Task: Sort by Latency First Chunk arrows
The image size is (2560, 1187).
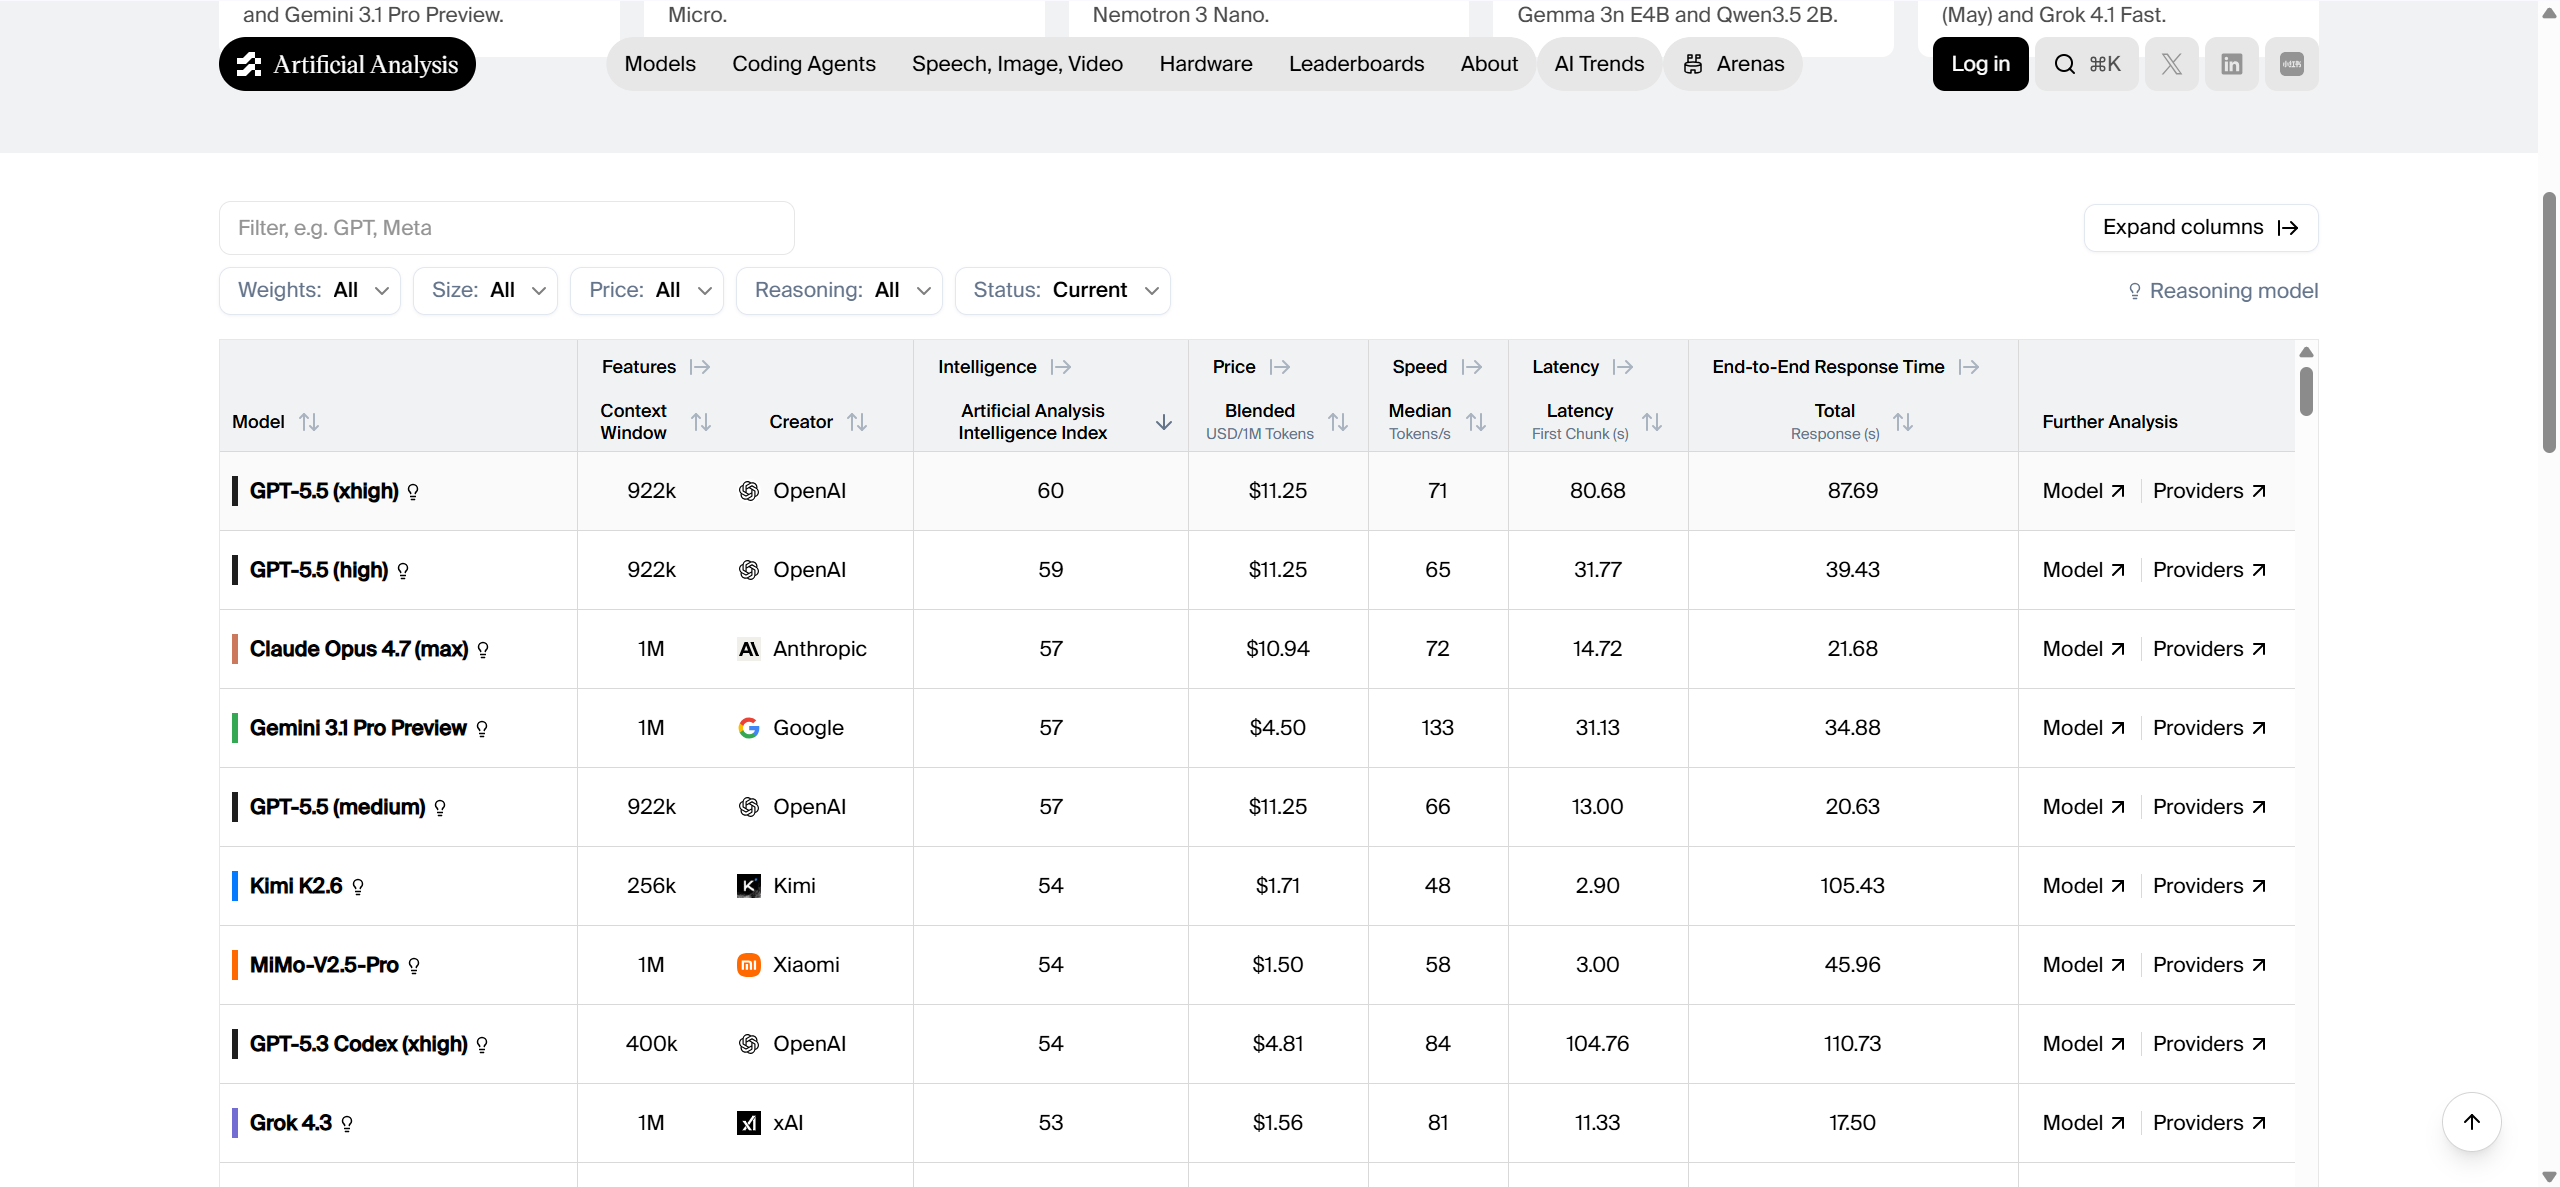Action: 1652,422
